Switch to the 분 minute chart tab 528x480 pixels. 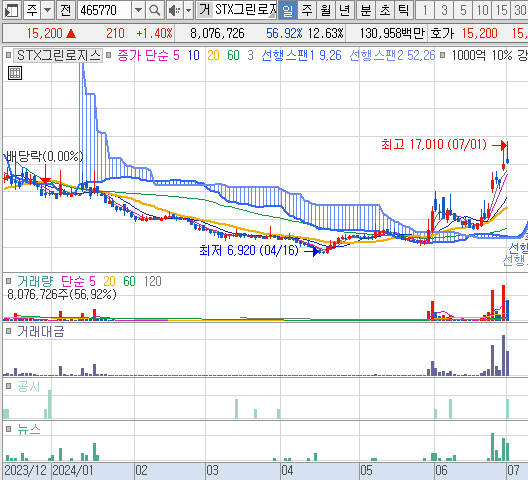click(366, 10)
